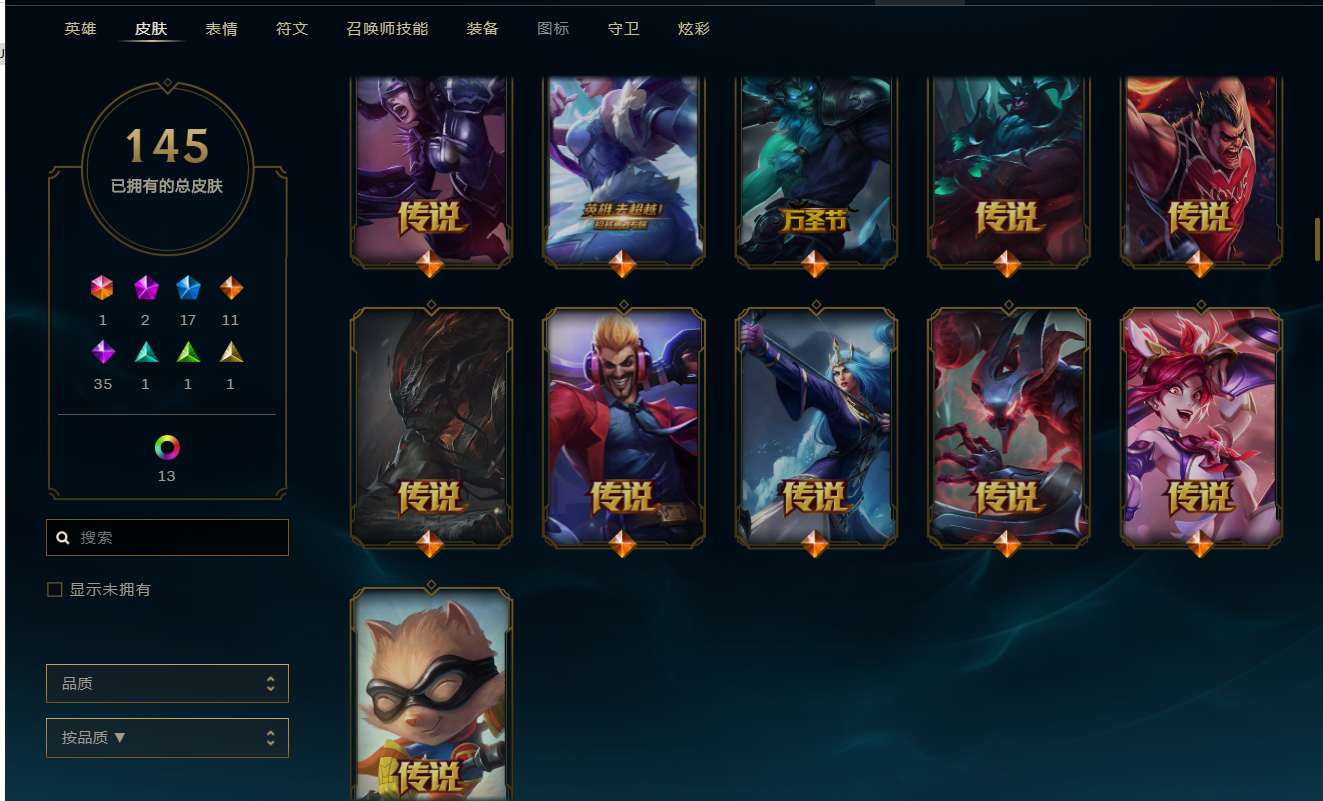Expand the 按品质 sort dropdown
Viewport: 1323px width, 801px height.
pyautogui.click(x=167, y=738)
